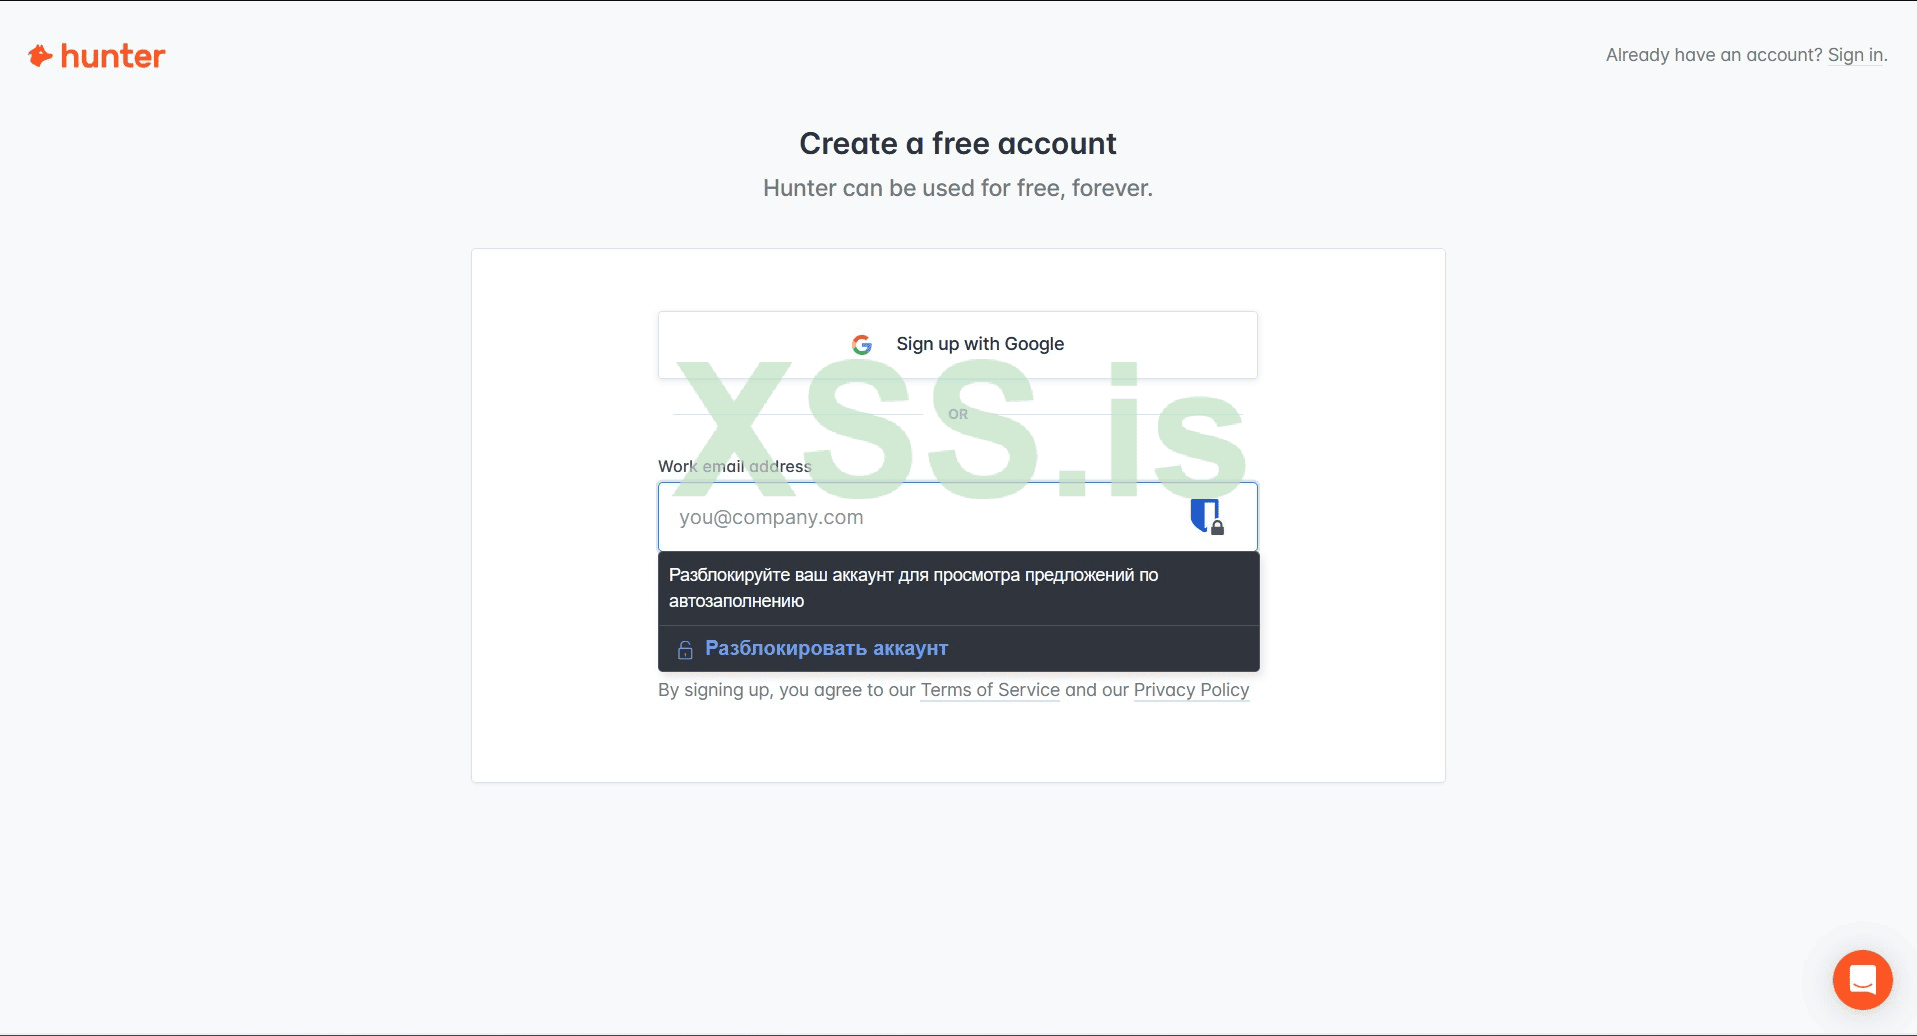Click the Hunter fox logo icon
The width and height of the screenshot is (1917, 1036).
(x=40, y=56)
